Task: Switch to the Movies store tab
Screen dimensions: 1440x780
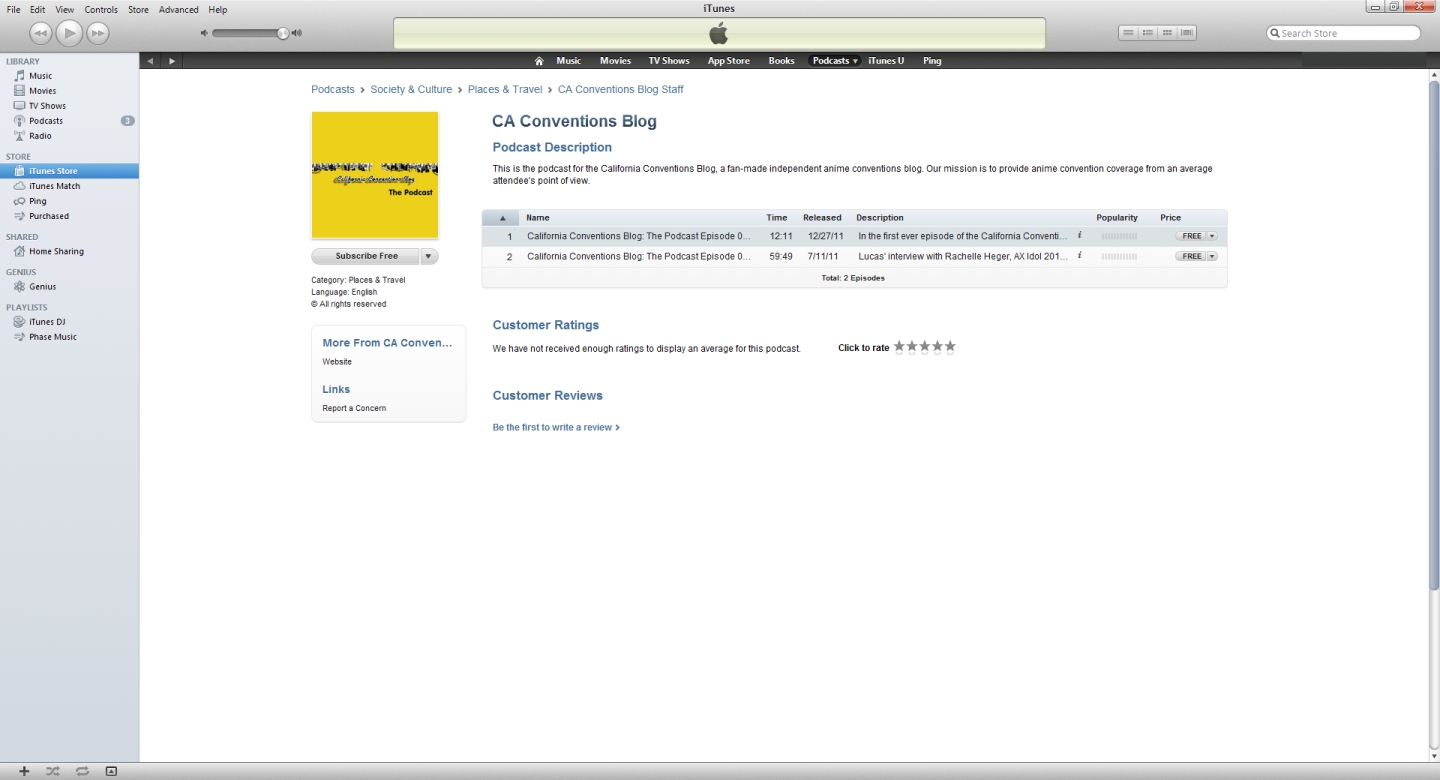Action: 616,61
